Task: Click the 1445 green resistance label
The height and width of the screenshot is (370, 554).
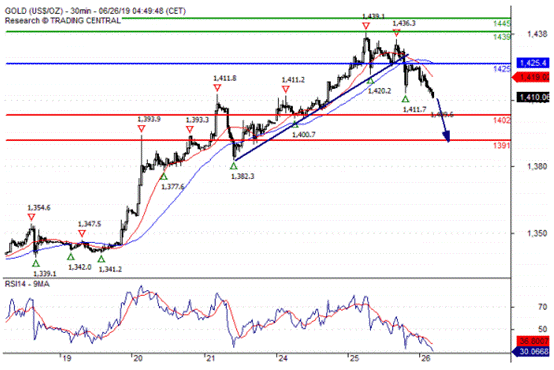Action: click(502, 24)
